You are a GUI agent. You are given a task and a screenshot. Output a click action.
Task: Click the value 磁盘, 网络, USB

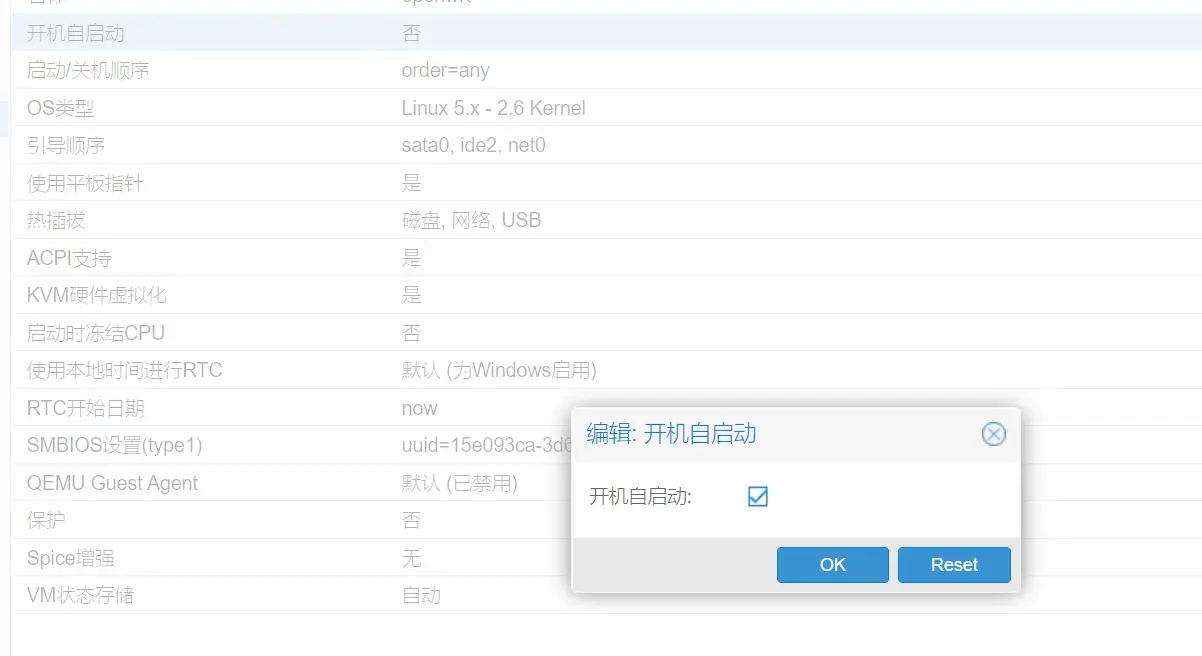471,221
